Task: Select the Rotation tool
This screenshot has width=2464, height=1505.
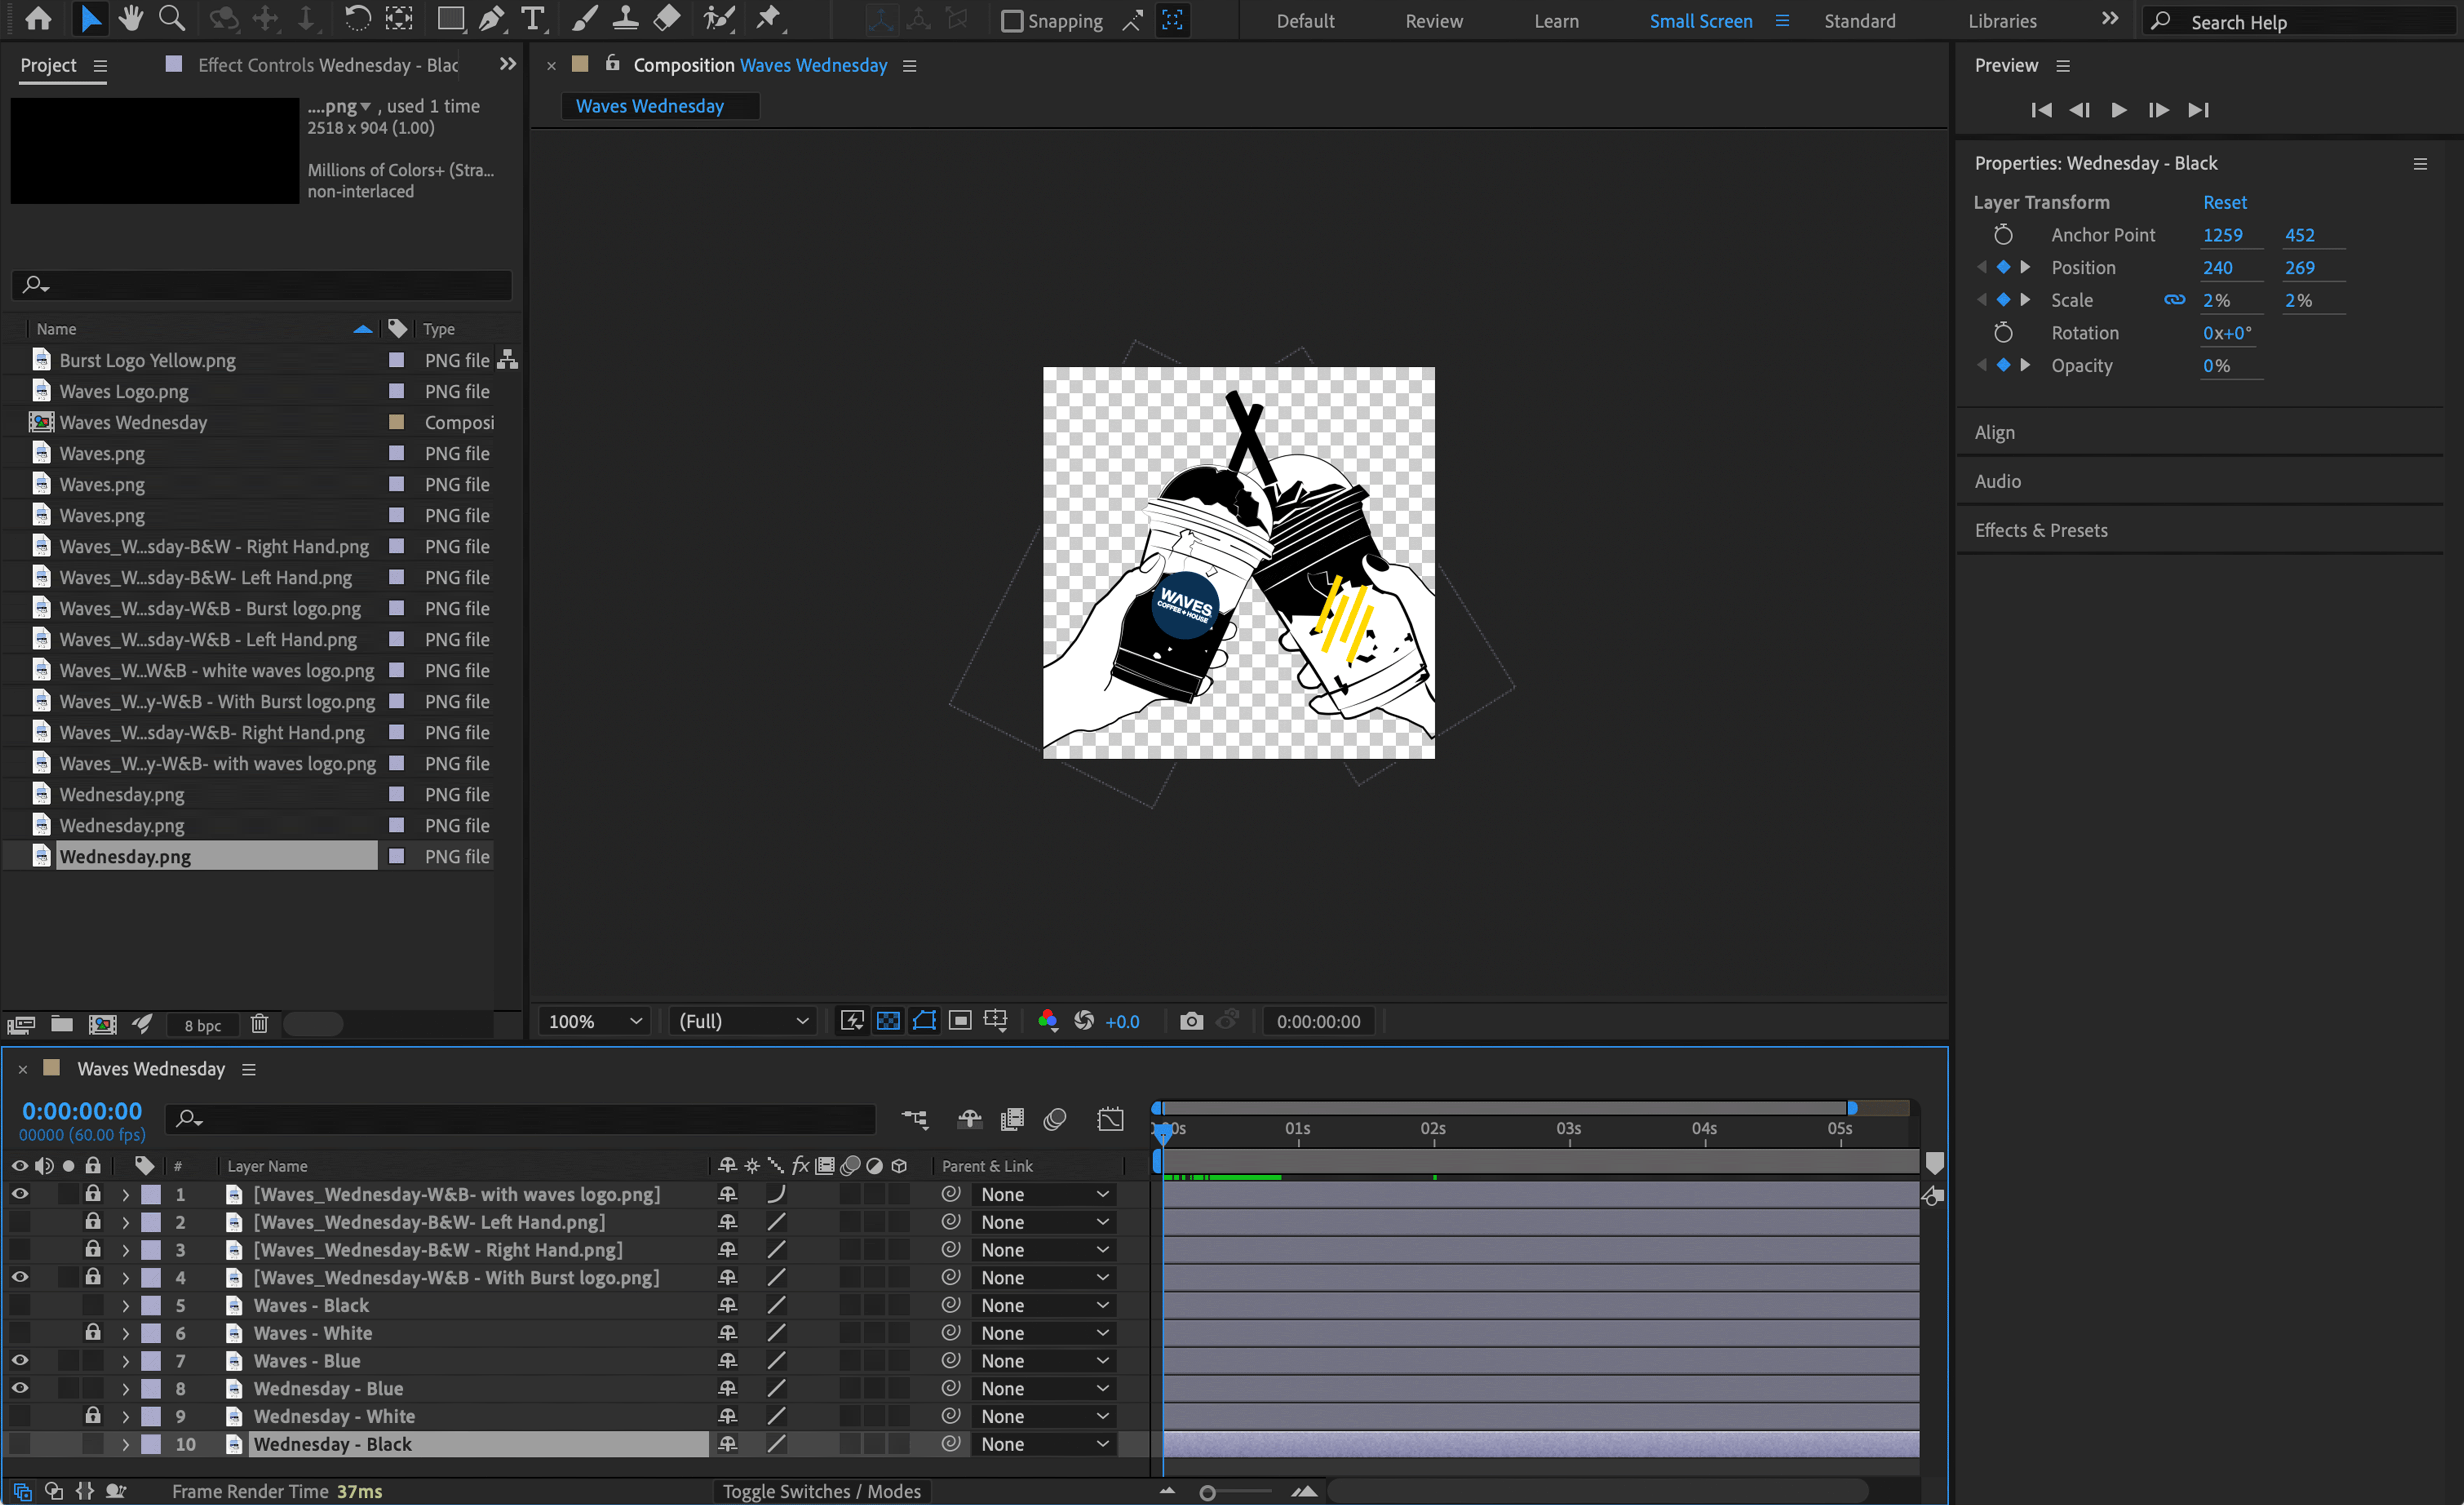Action: coord(357,18)
